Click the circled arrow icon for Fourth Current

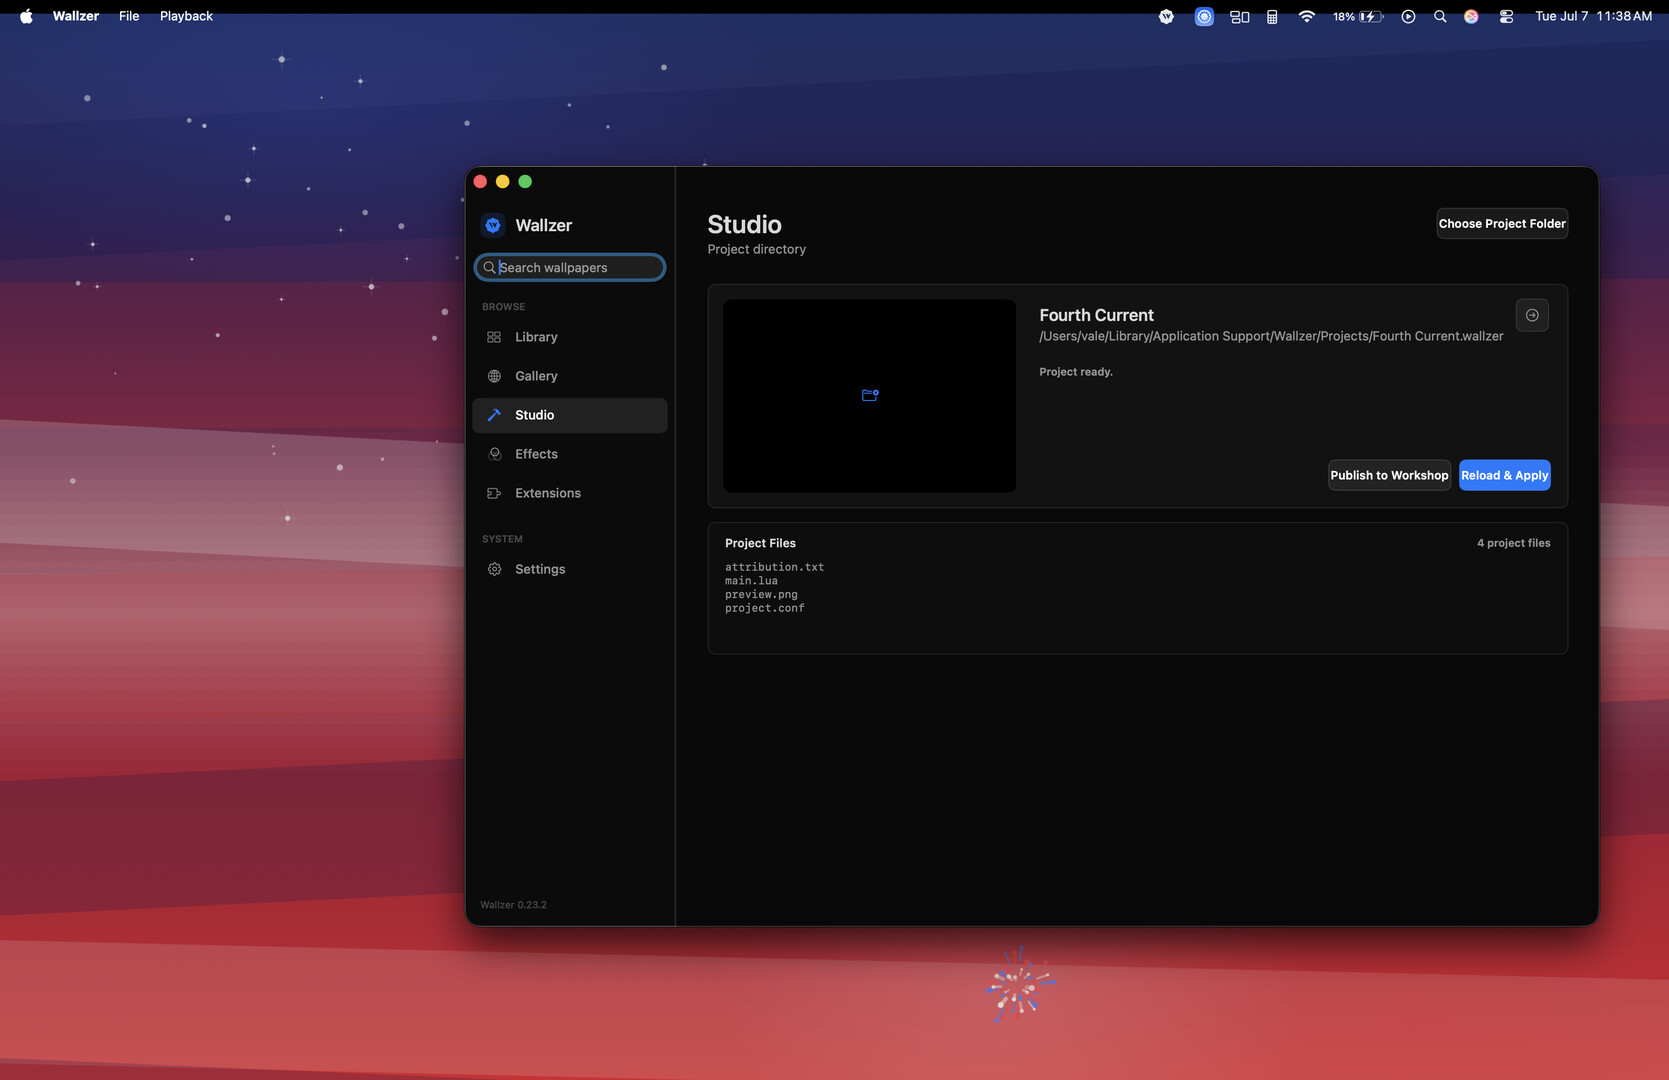pos(1532,315)
